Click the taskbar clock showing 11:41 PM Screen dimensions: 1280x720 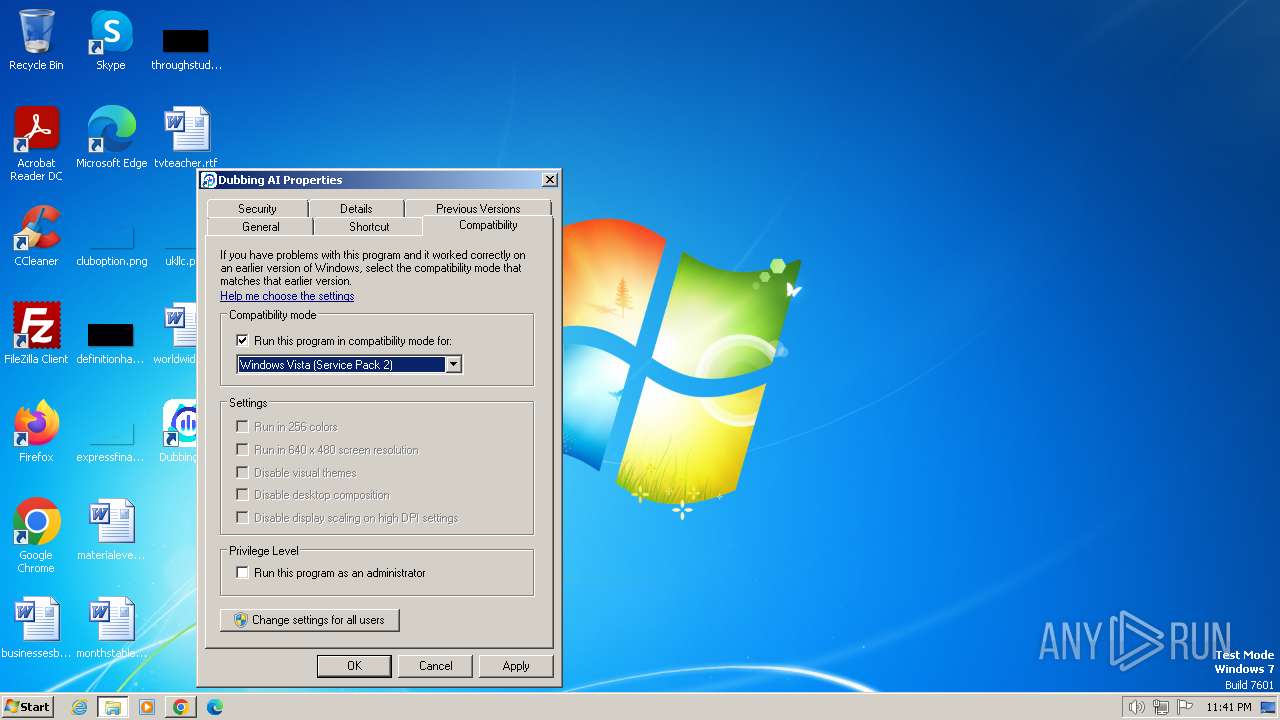tap(1228, 707)
